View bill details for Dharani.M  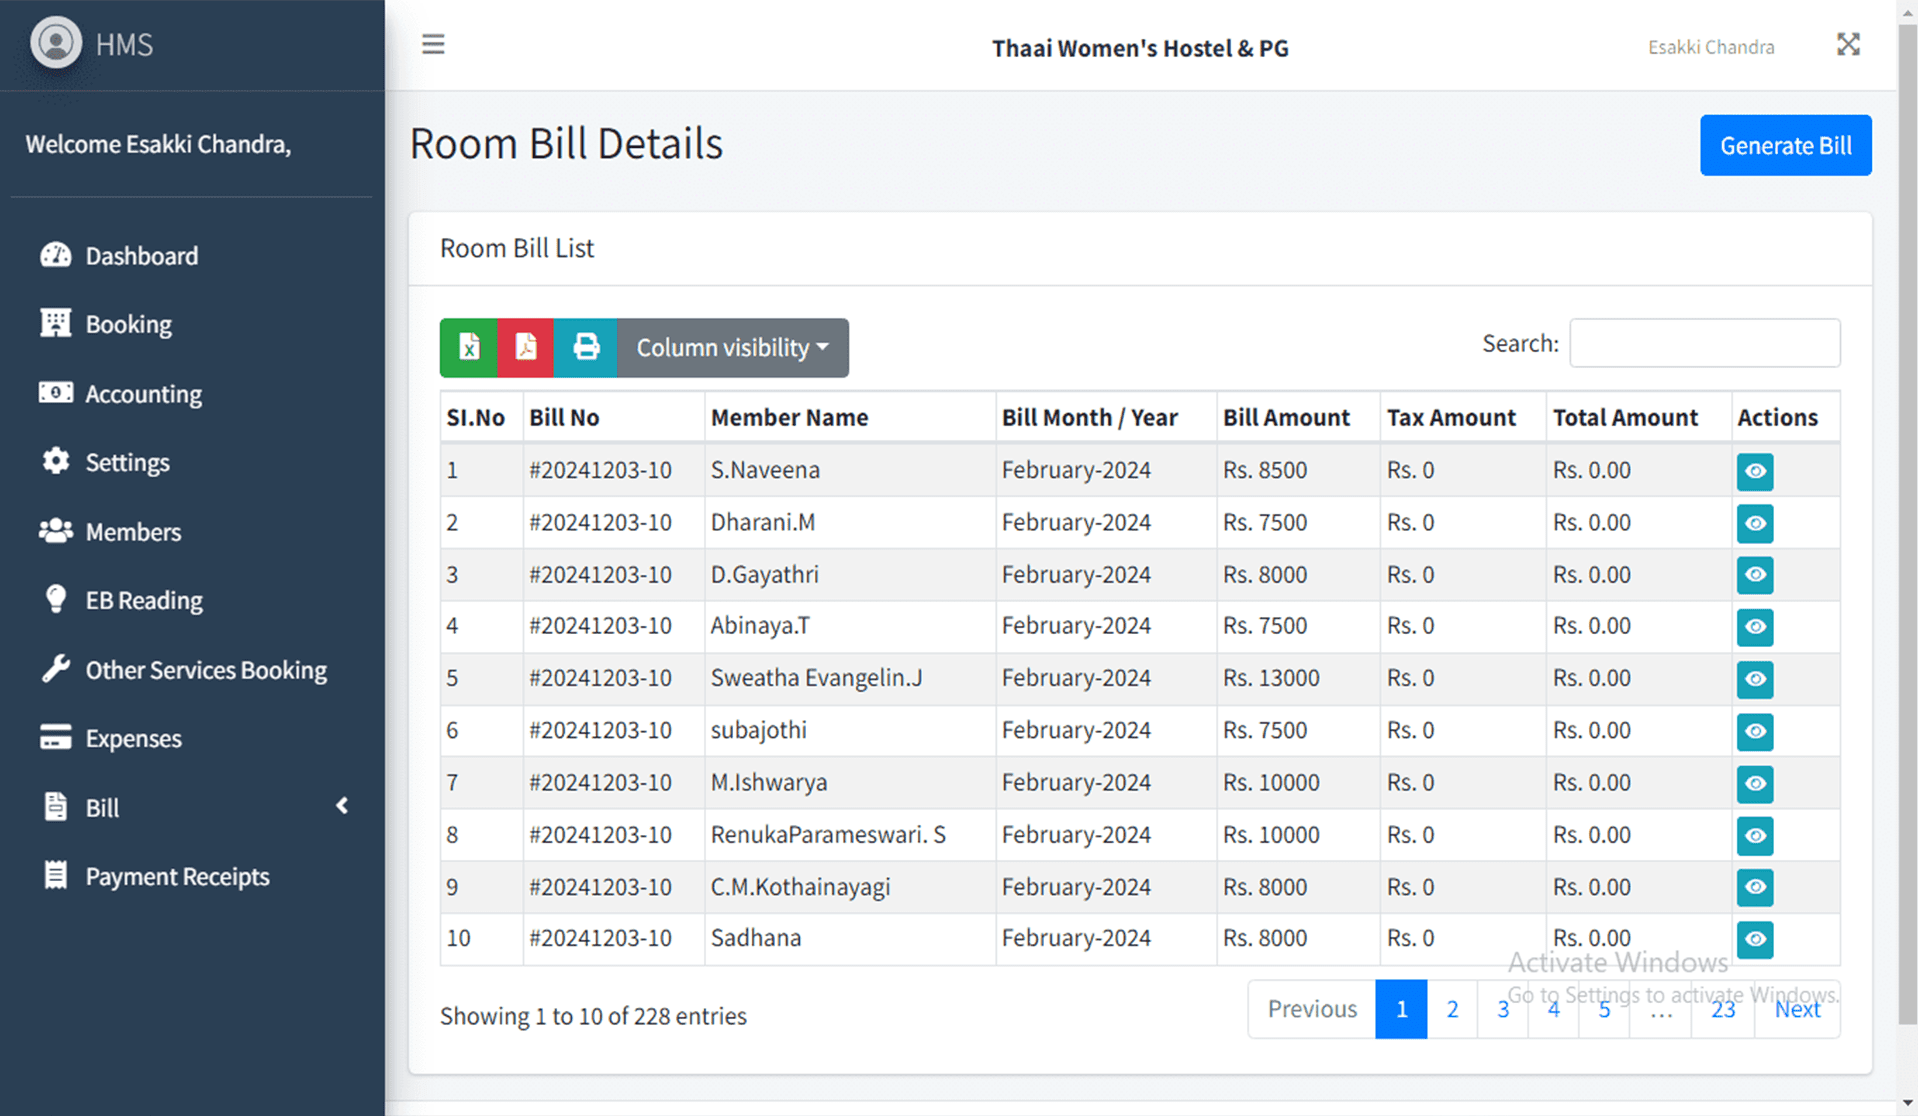pos(1755,523)
